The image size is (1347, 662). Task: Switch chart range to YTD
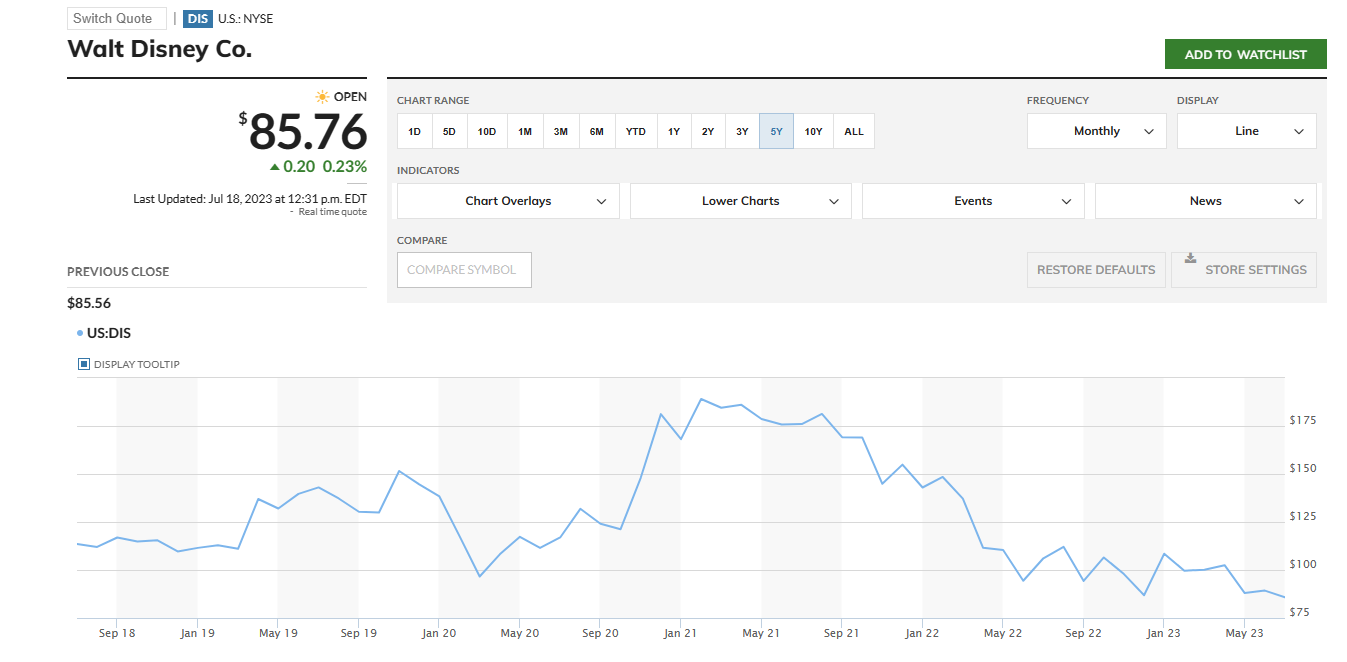point(636,131)
